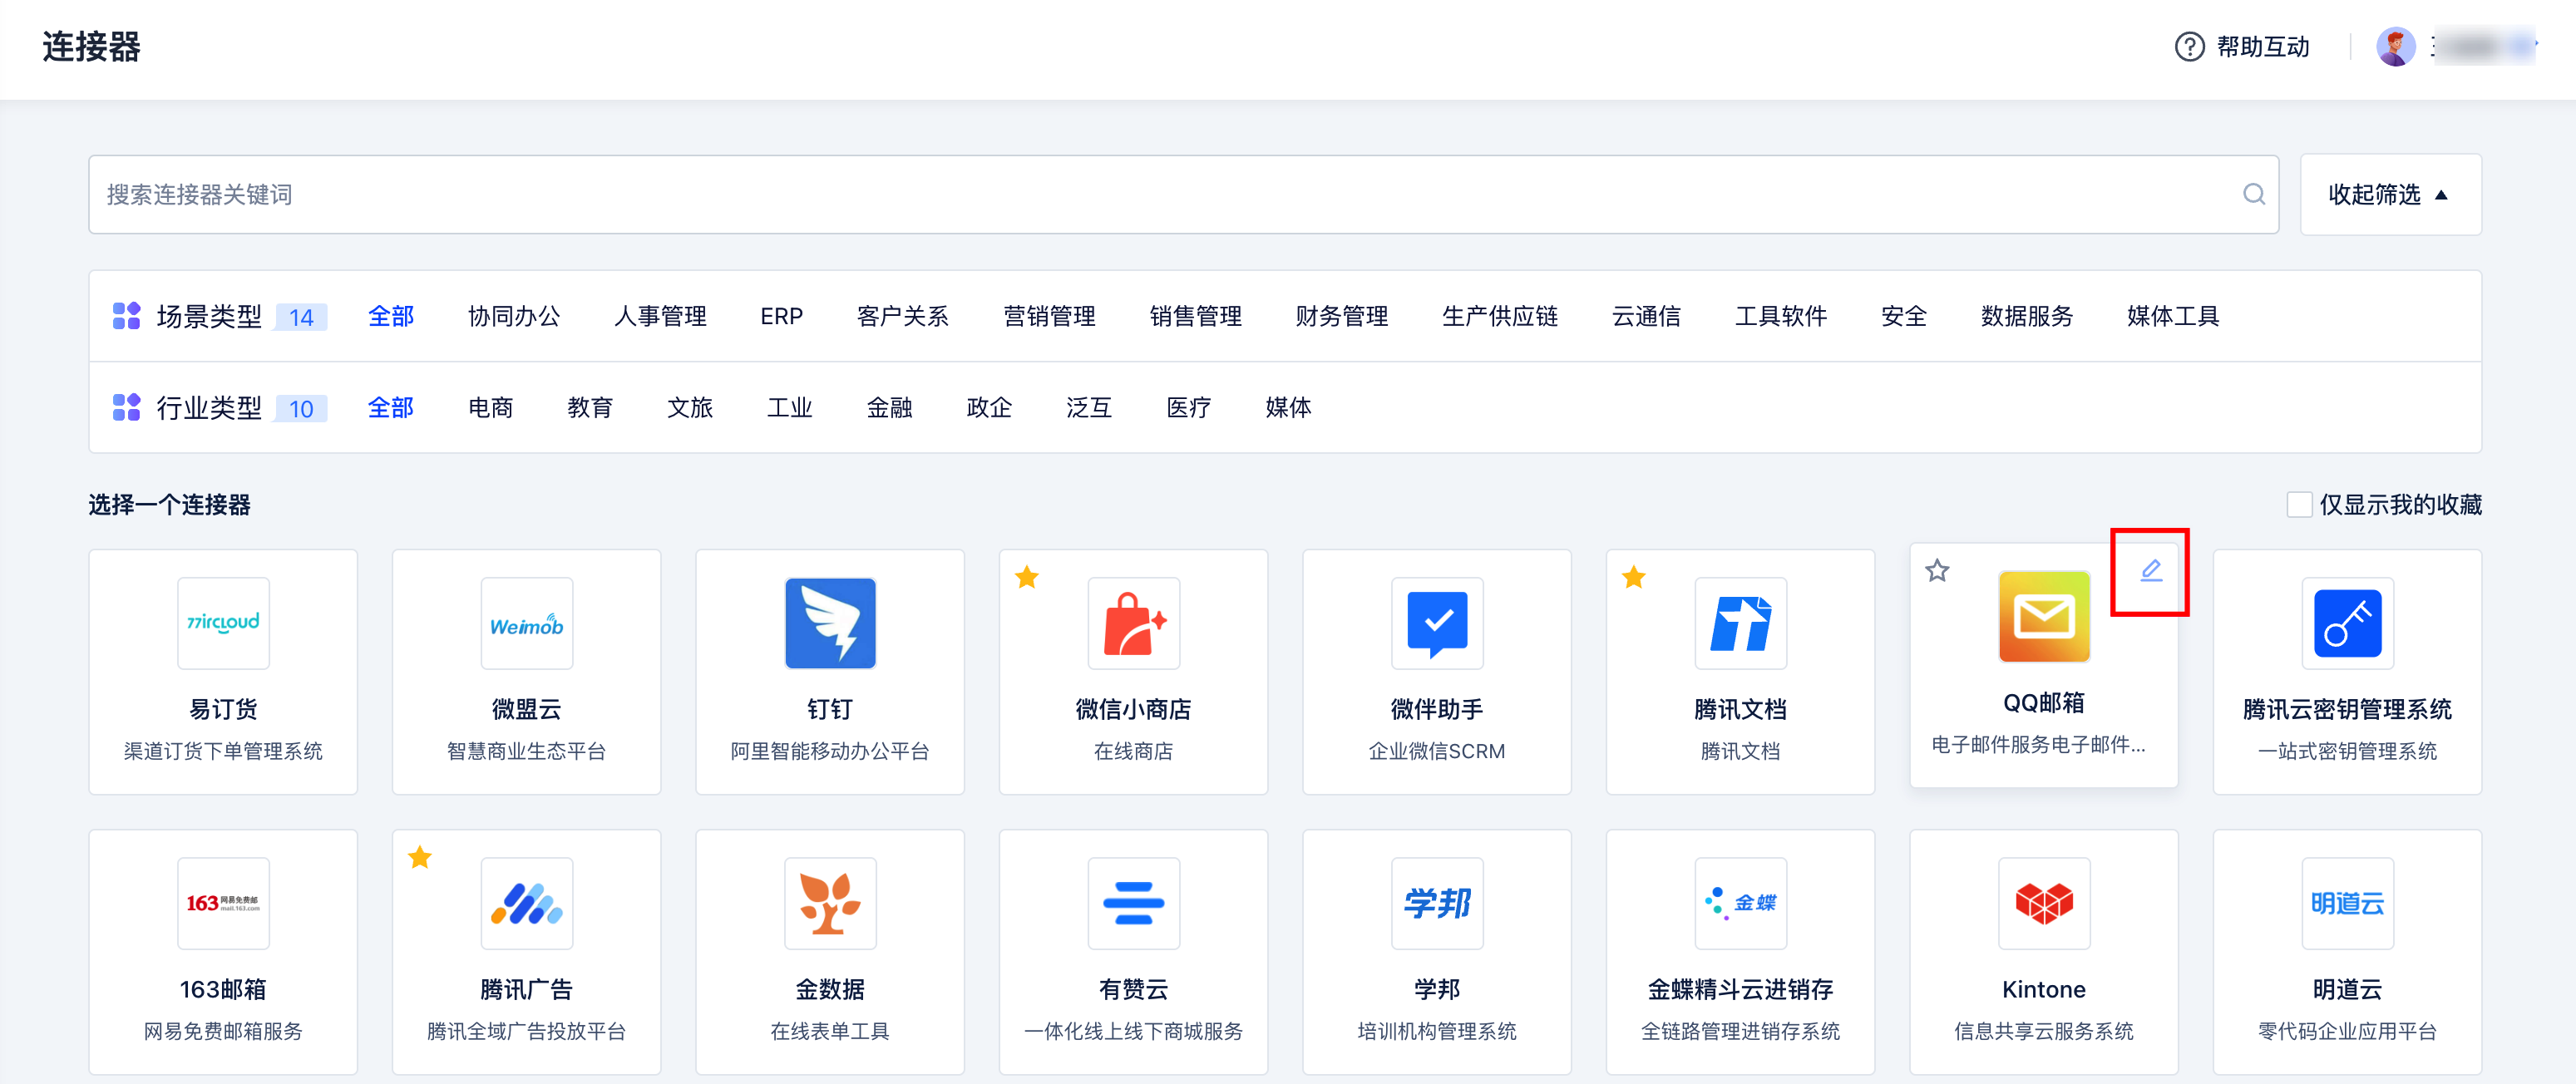Select the 腾讯广告 connector icon

point(527,903)
